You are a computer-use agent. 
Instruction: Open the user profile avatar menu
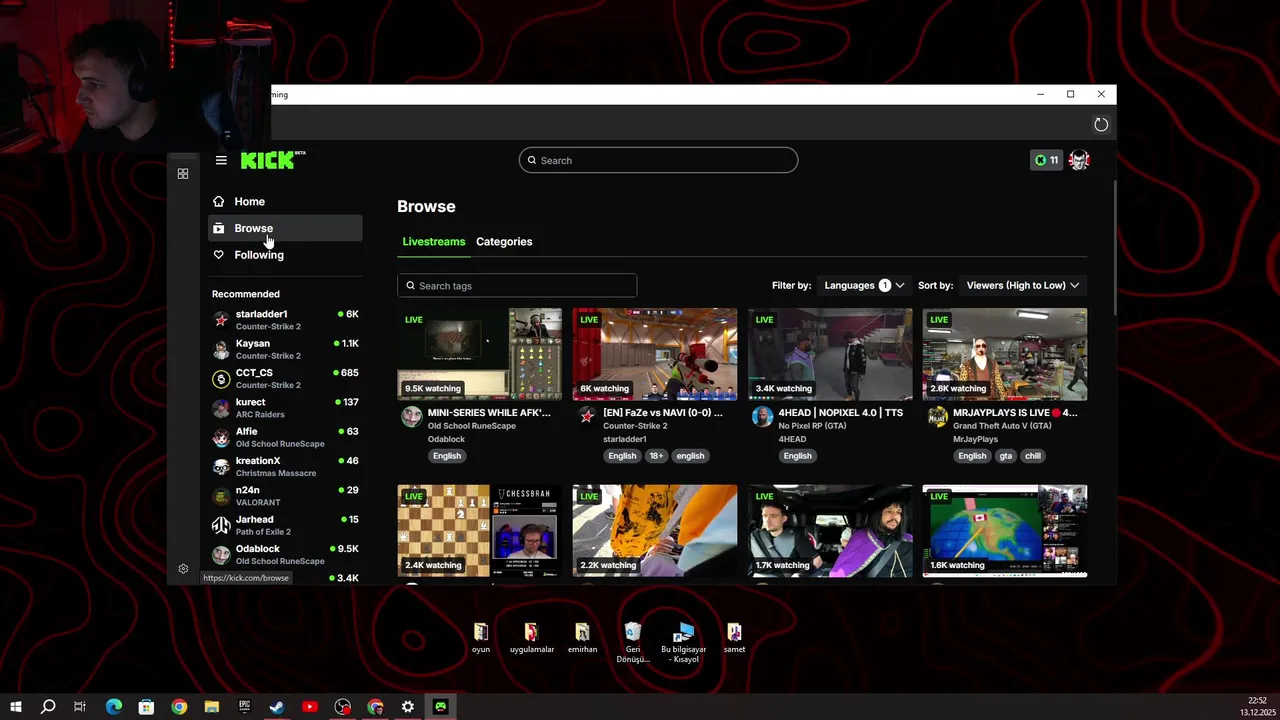click(1079, 160)
